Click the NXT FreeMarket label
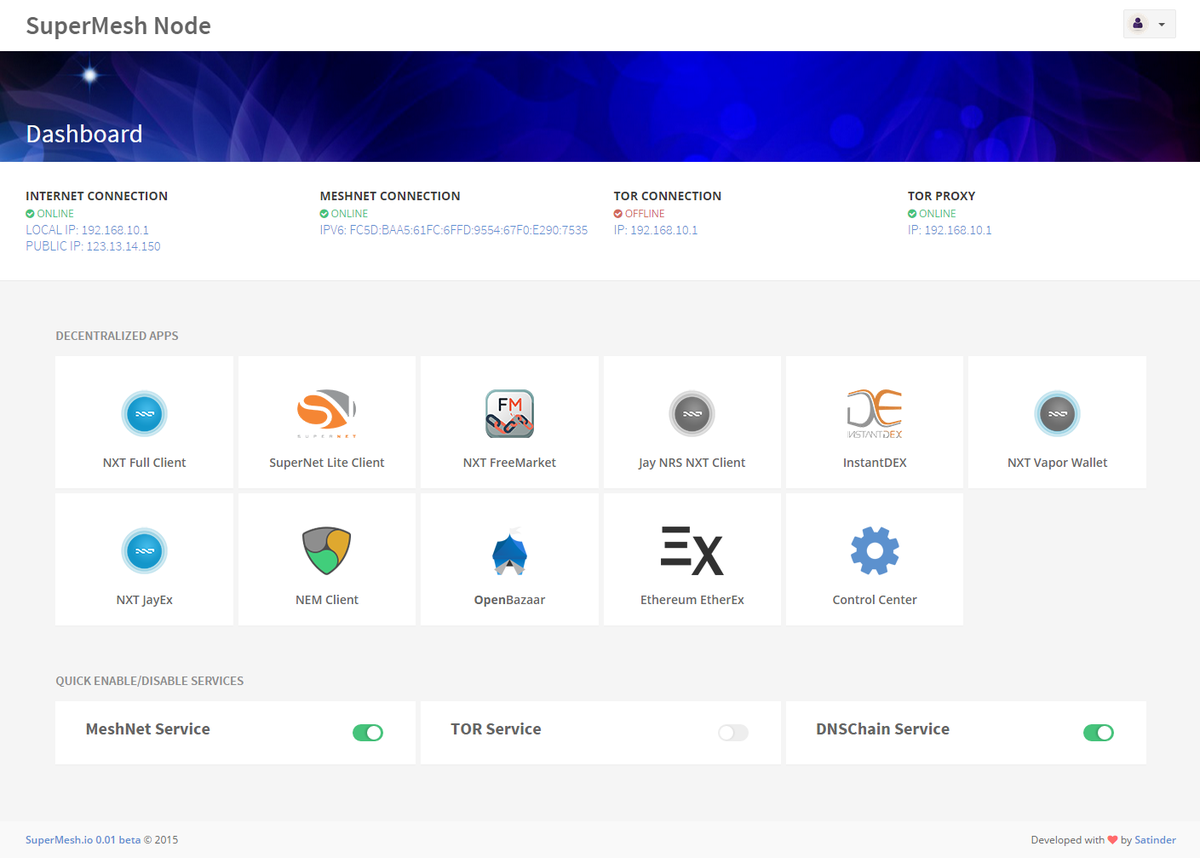 [509, 462]
